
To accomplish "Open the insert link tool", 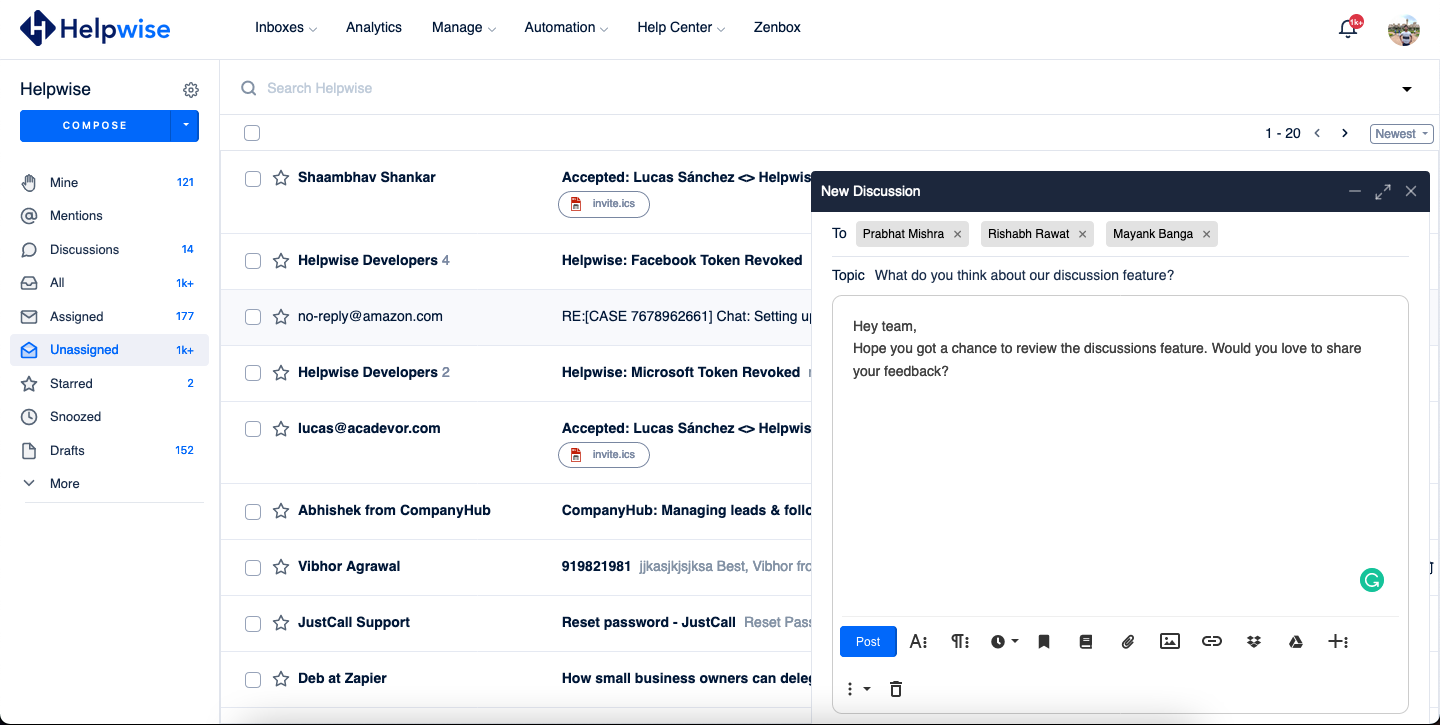I will pyautogui.click(x=1212, y=641).
